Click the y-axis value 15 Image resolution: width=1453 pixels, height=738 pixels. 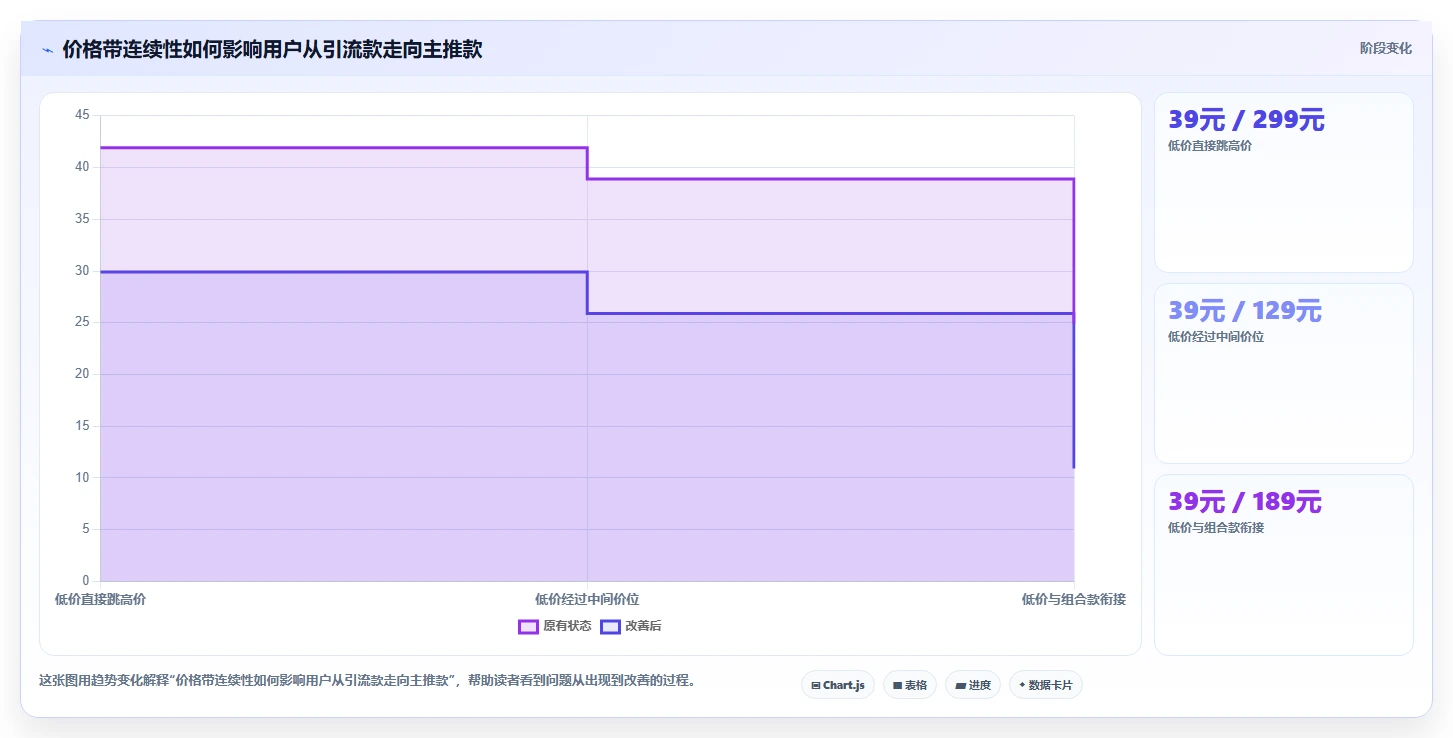(x=82, y=426)
